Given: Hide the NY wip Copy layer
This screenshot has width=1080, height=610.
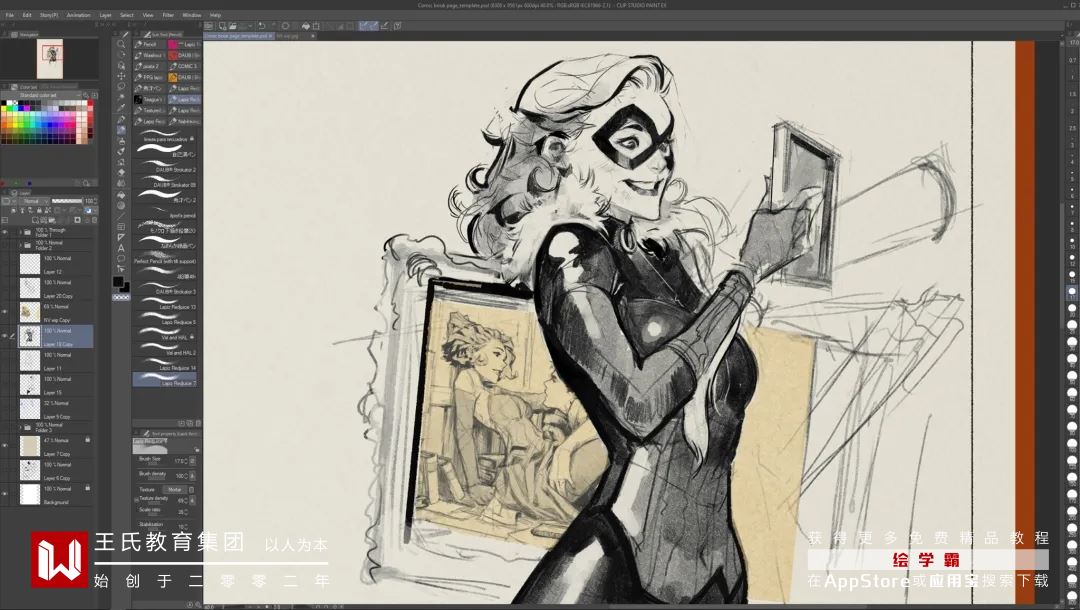Looking at the screenshot, I should pos(5,312).
